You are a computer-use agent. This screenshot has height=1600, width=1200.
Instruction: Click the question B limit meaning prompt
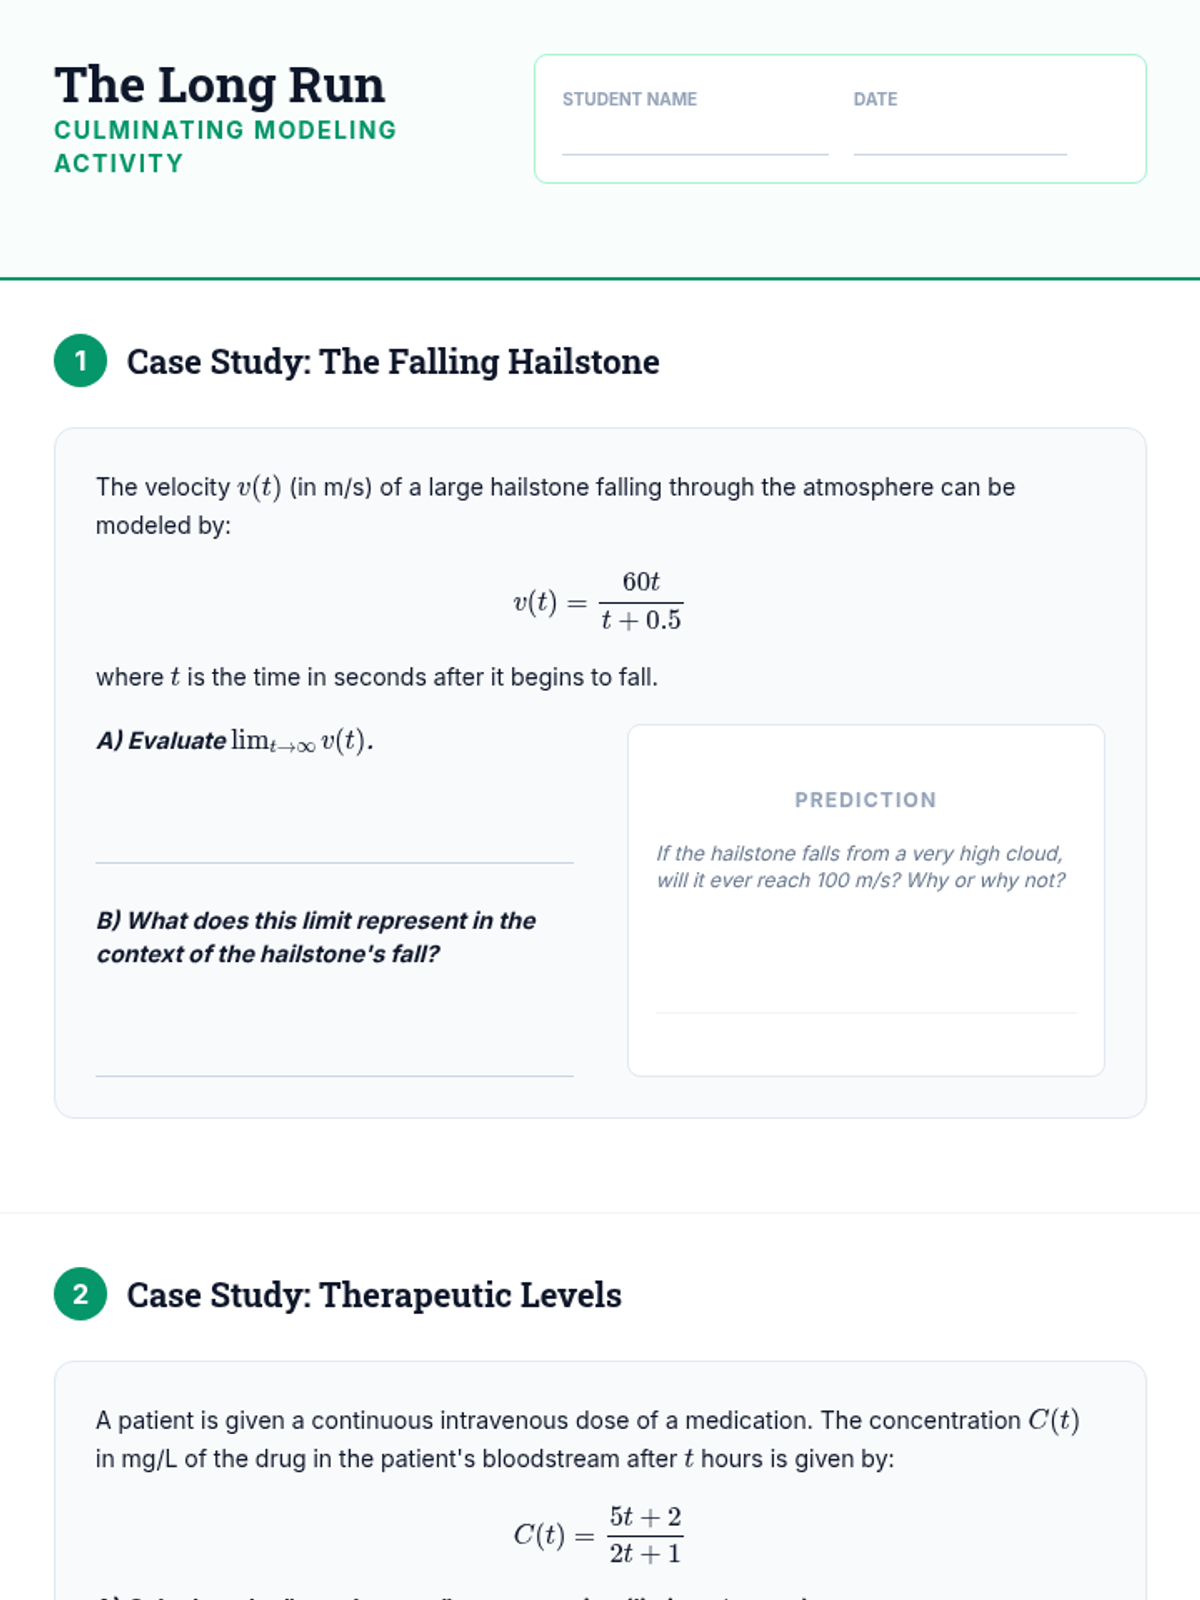(316, 937)
